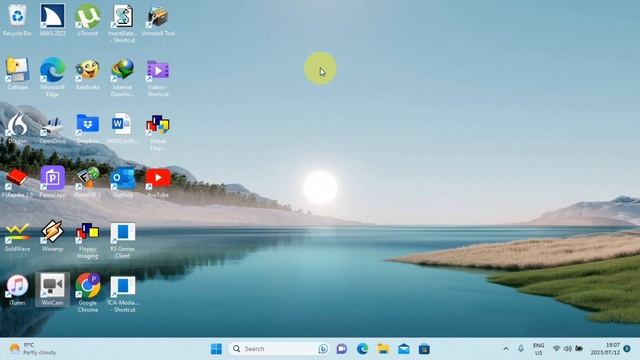Select the uTorrent desktop shortcut
Screen dimensions: 640x360
[x=88, y=20]
